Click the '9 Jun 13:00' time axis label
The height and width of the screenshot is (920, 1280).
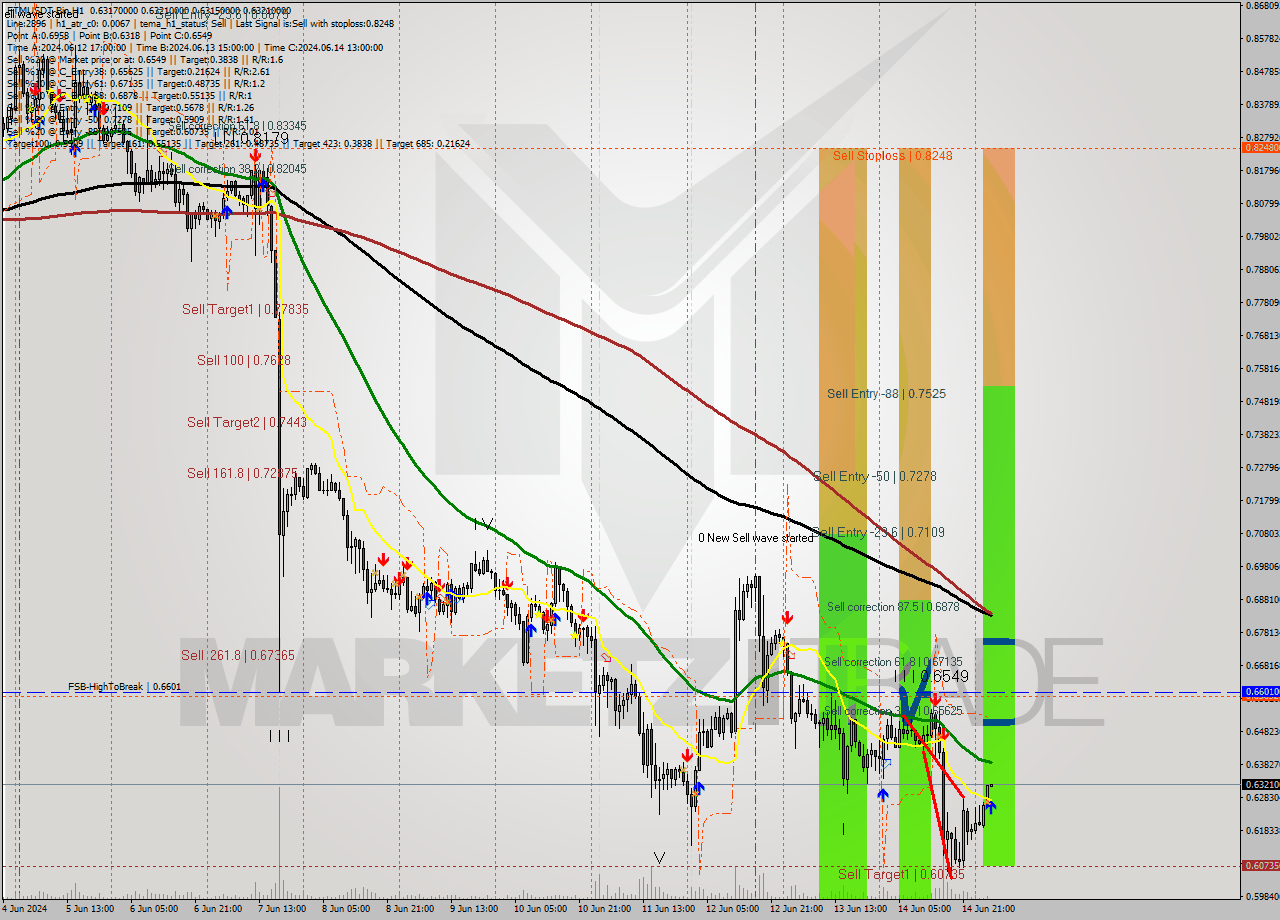point(472,909)
